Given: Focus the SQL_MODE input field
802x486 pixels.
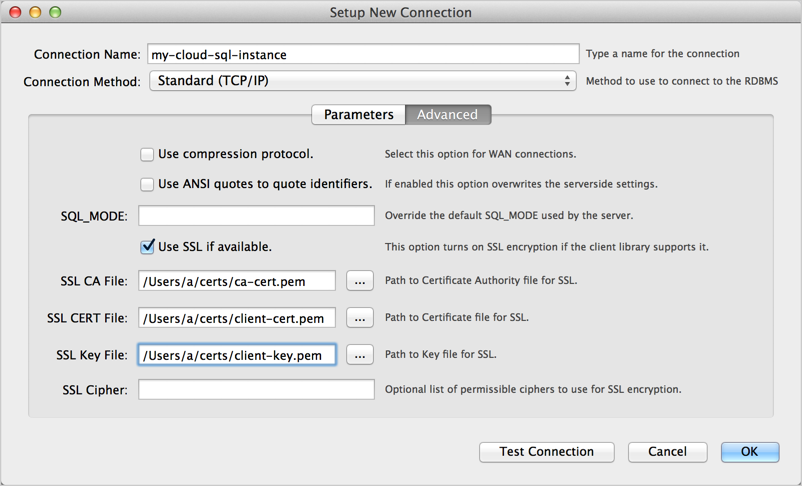Looking at the screenshot, I should (x=256, y=215).
